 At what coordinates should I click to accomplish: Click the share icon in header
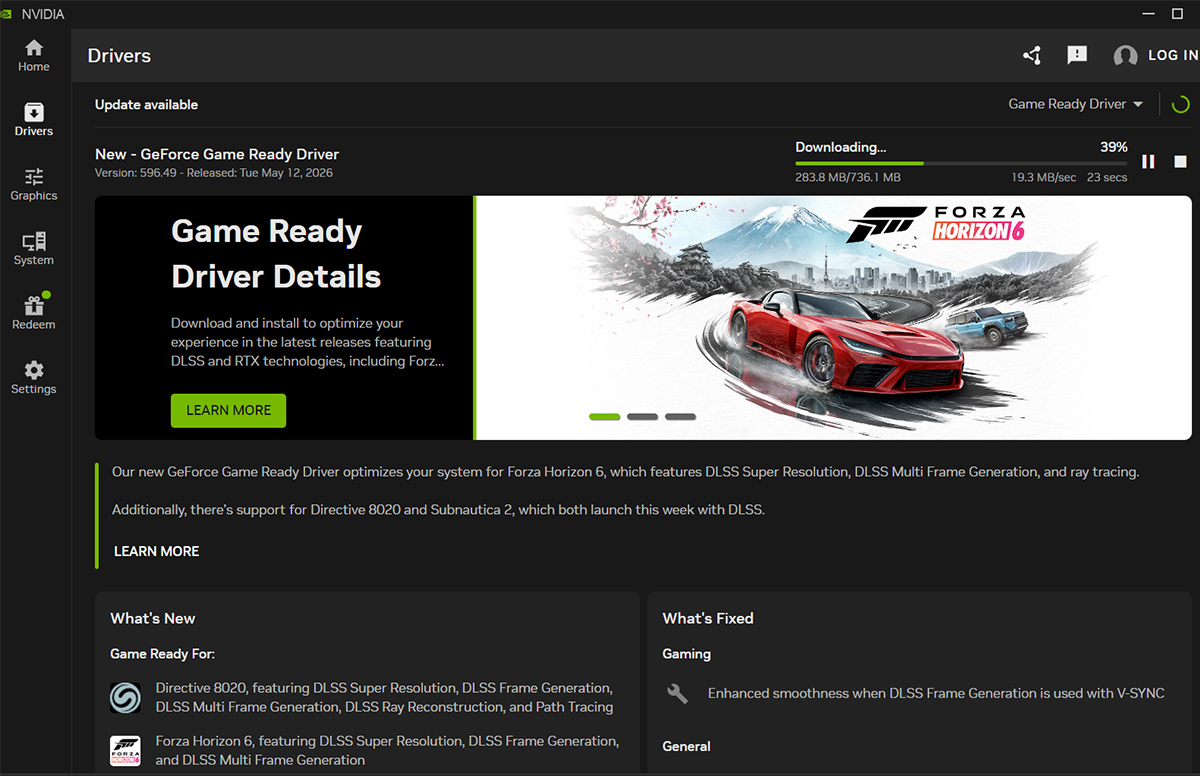point(1032,55)
